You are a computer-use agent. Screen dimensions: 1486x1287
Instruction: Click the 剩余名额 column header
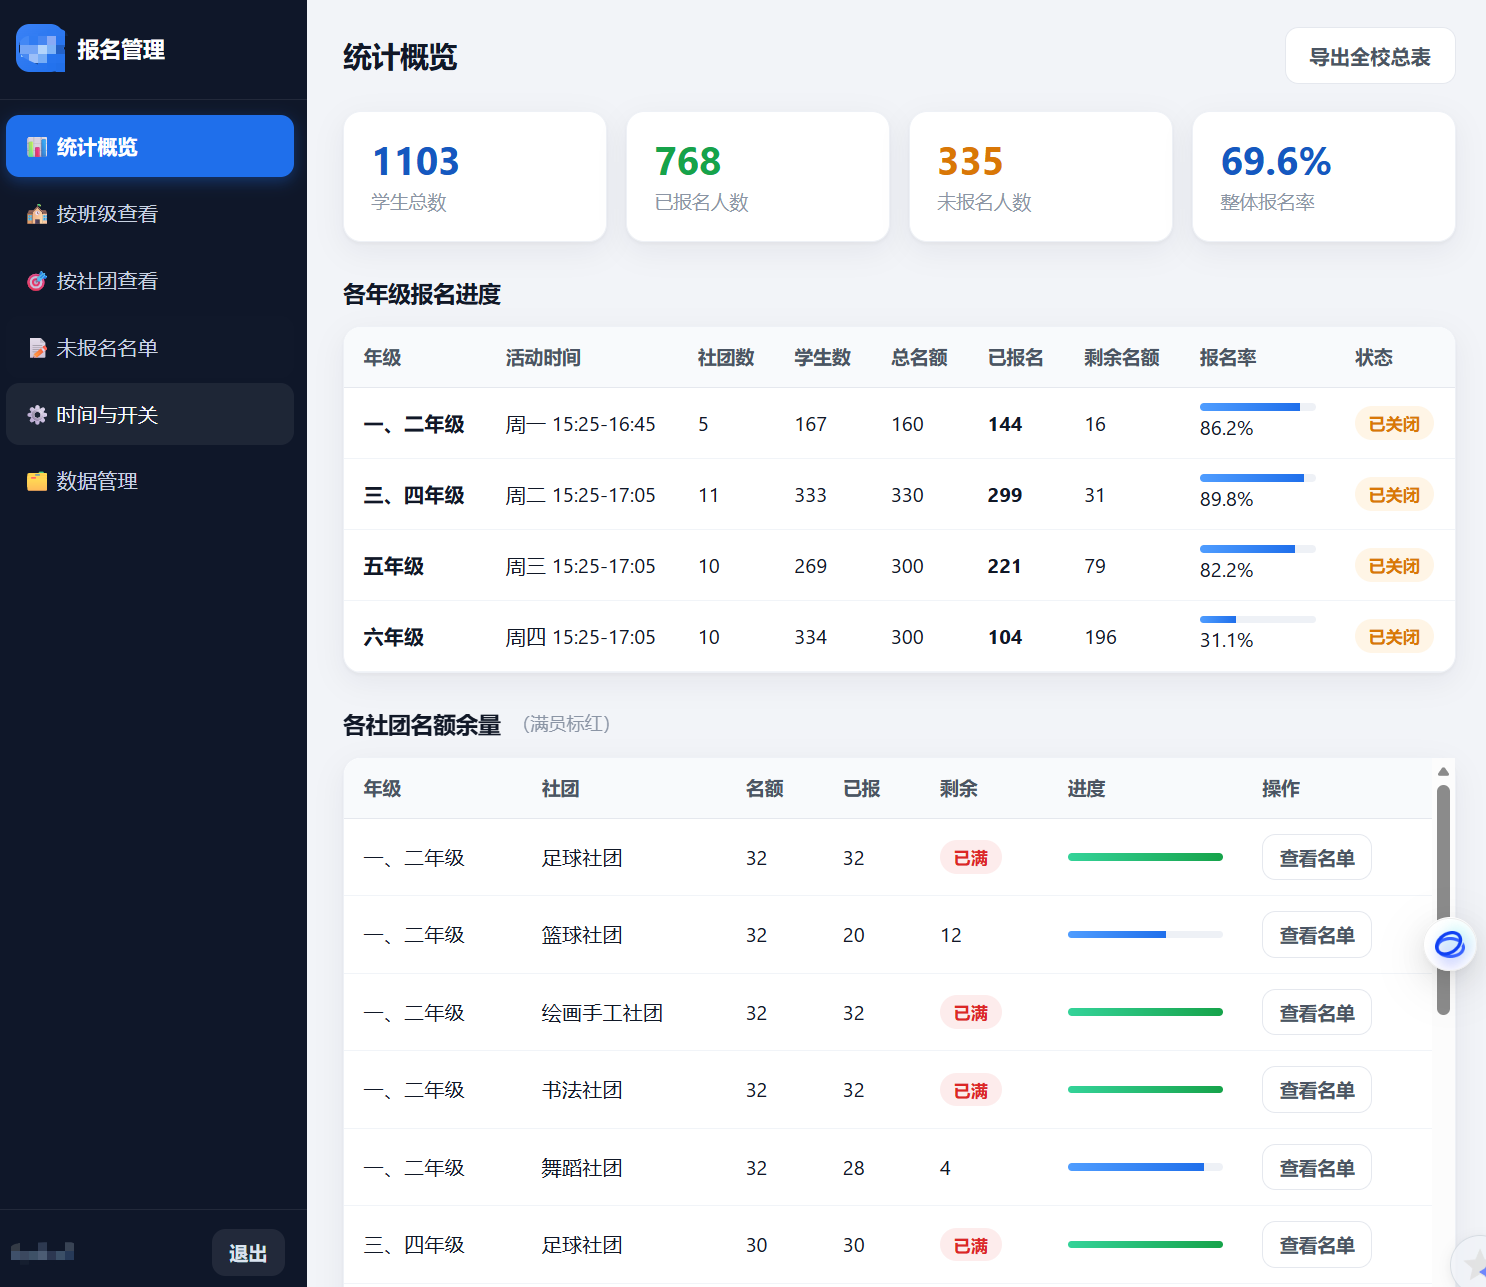1122,357
